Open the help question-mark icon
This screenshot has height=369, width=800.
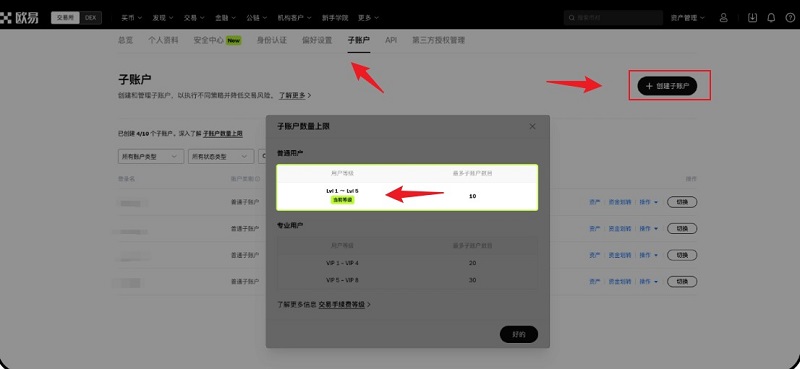tap(791, 18)
